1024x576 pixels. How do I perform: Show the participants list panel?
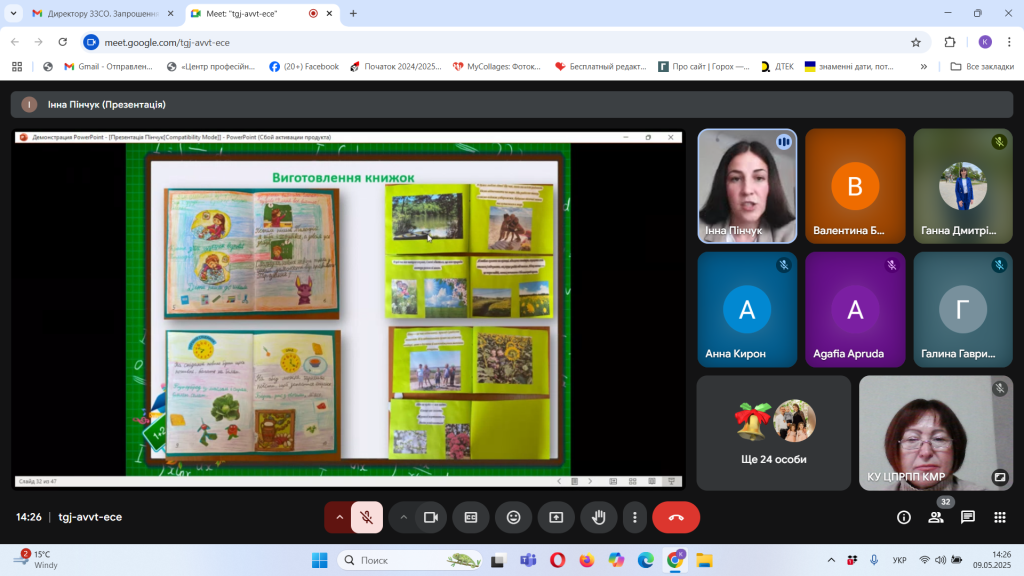tap(936, 517)
